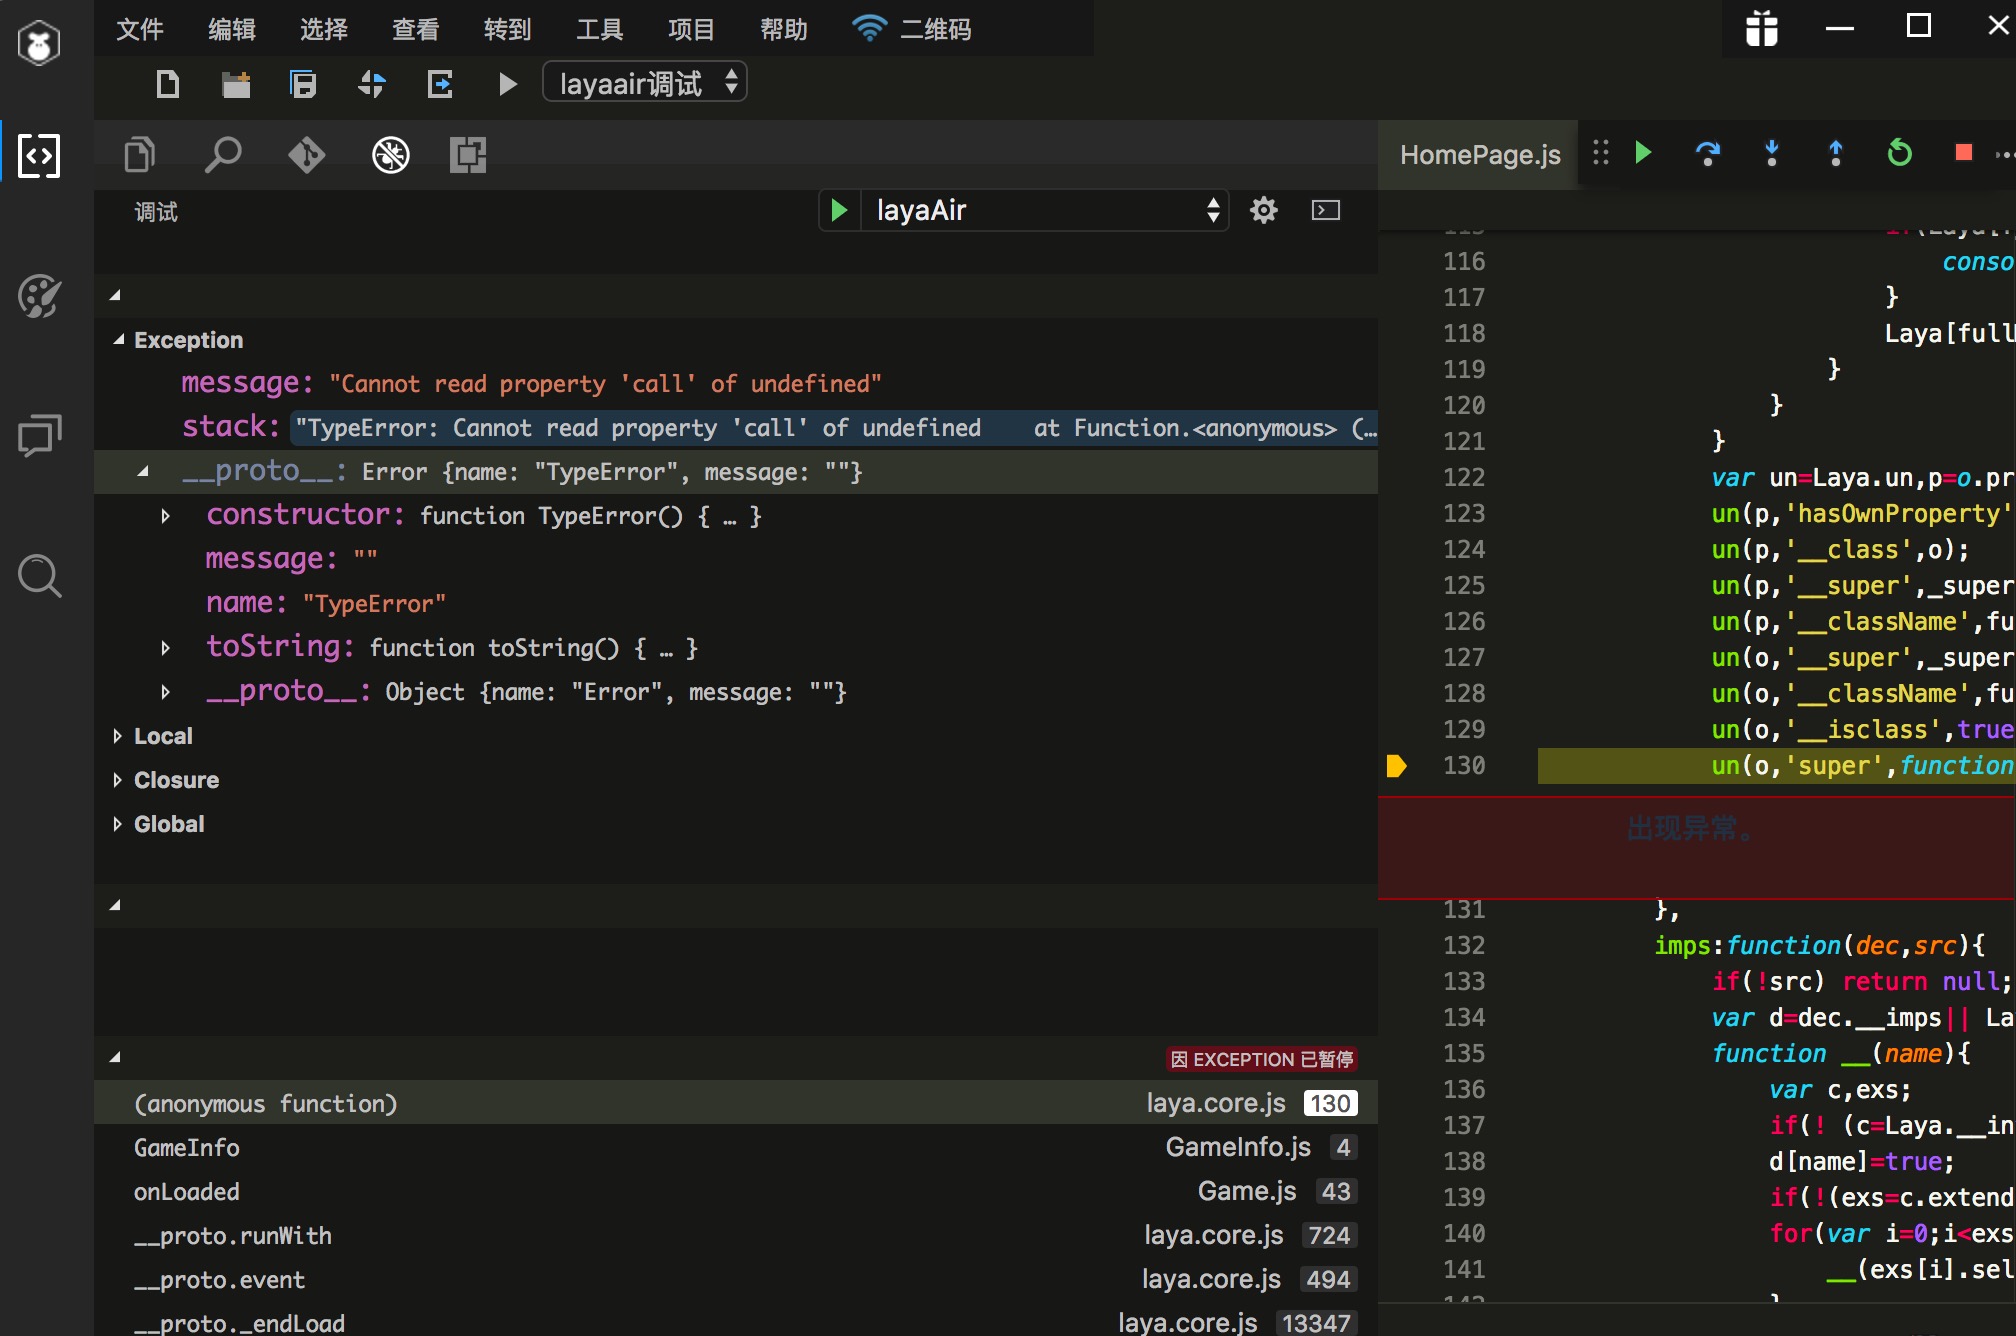The image size is (2016, 1336).
Task: Click the Step Over debug icon
Action: pos(1707,153)
